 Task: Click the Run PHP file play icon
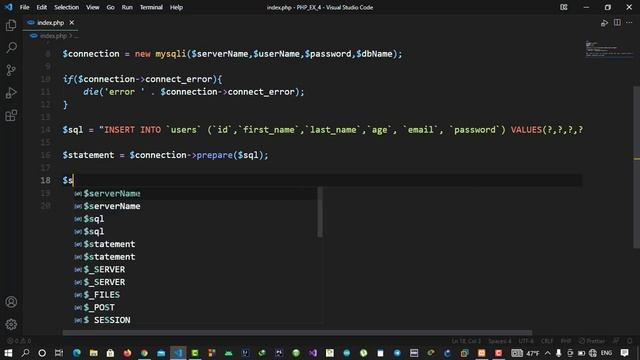(604, 23)
